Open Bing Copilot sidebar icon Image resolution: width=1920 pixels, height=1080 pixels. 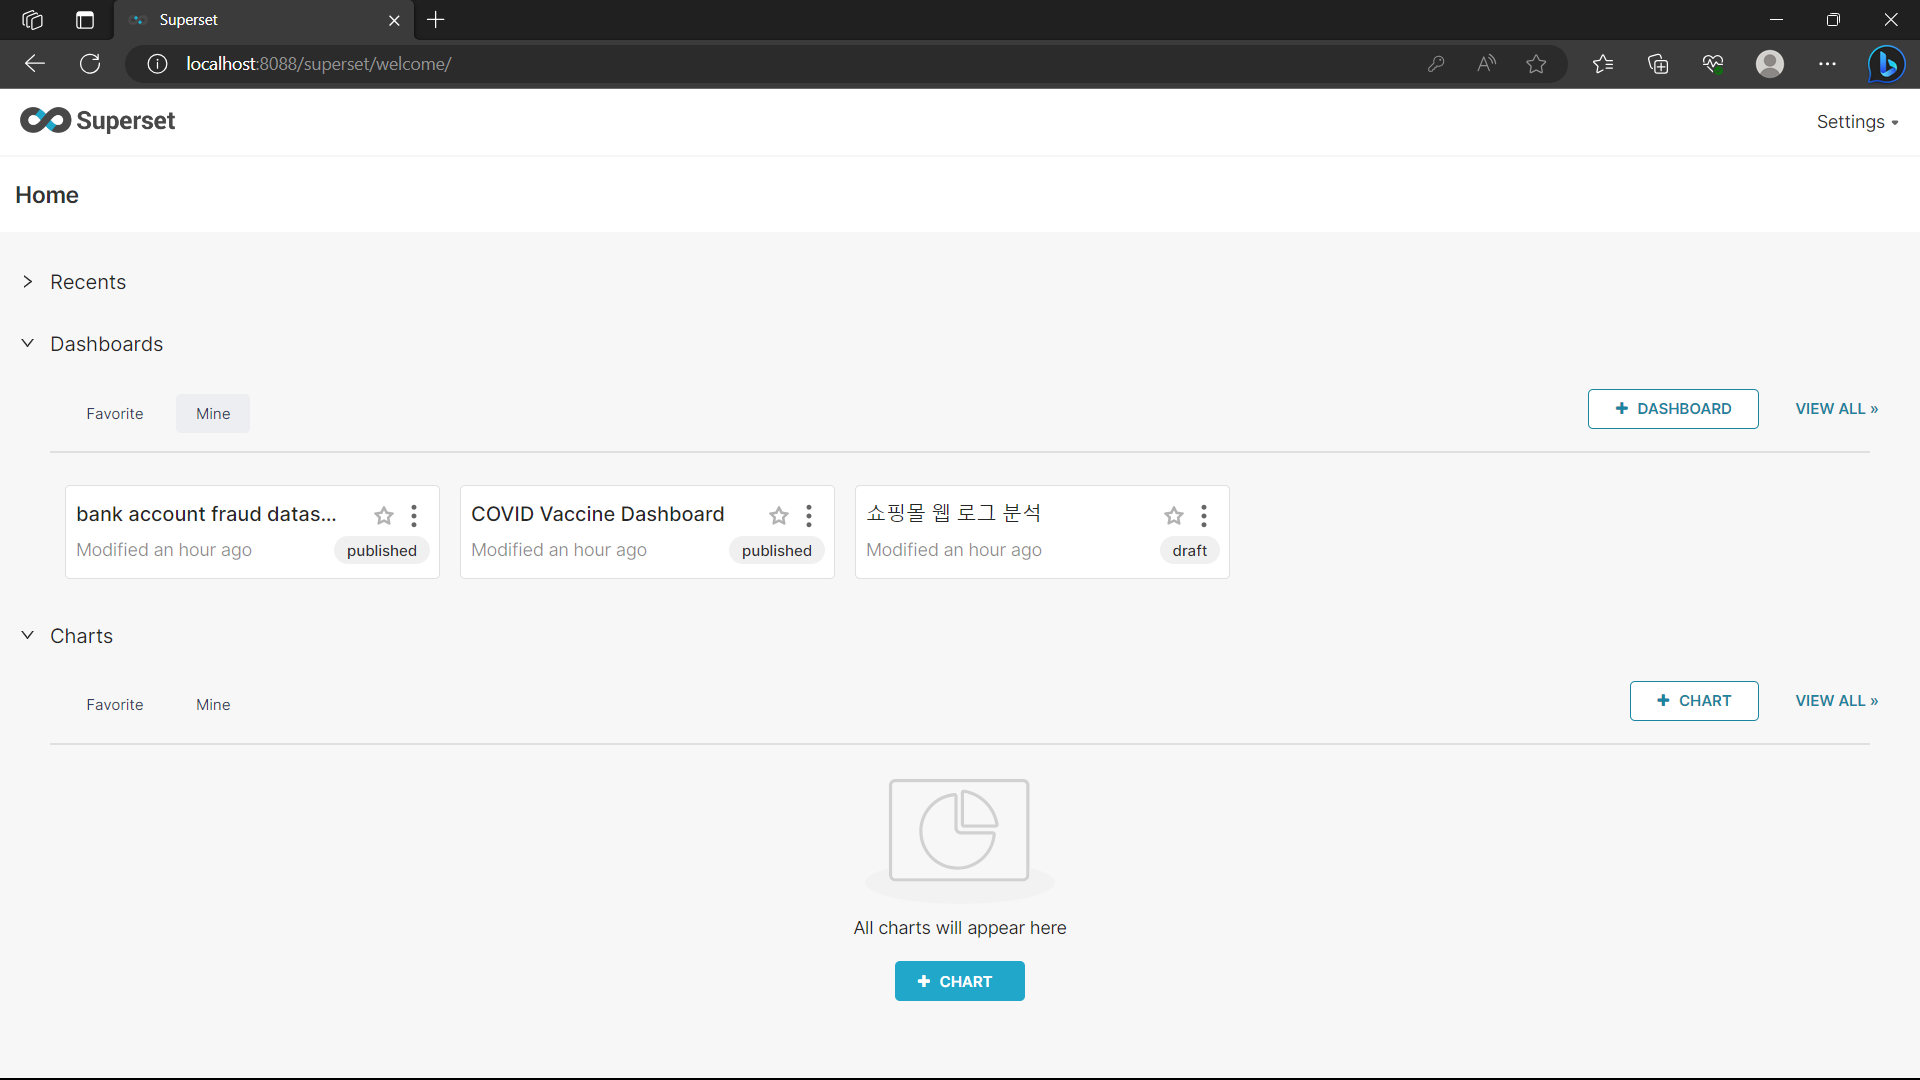[x=1886, y=64]
